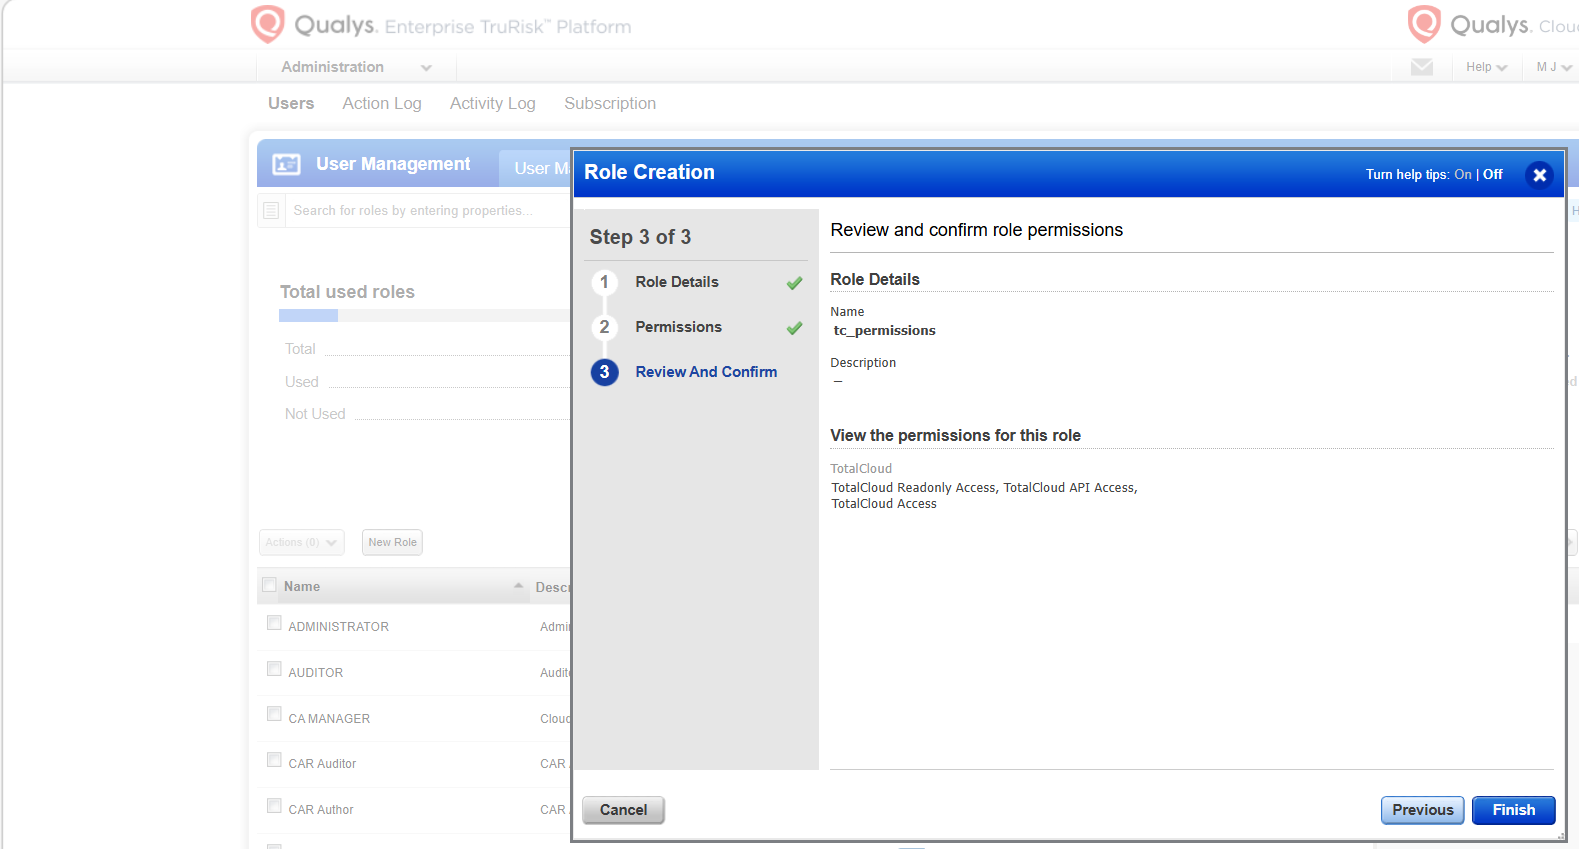The height and width of the screenshot is (849, 1579).
Task: Toggle the select-all checkbox in Name header
Action: [x=269, y=585]
